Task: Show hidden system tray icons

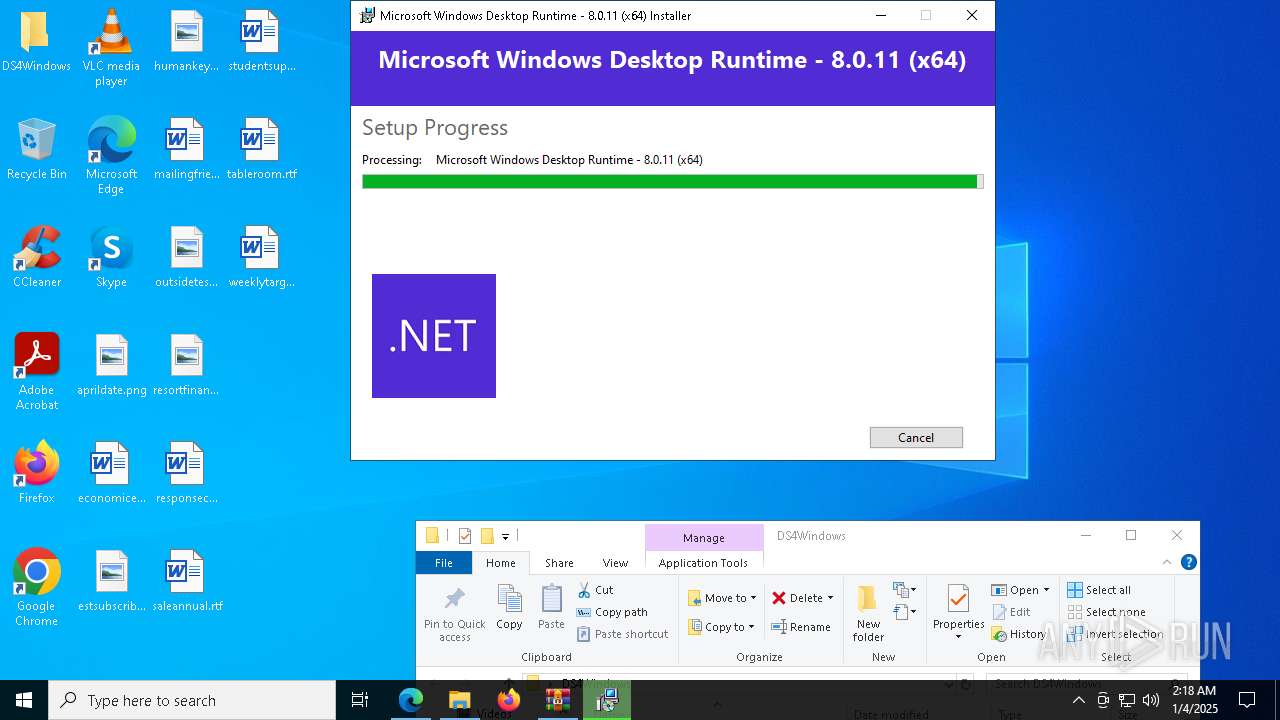Action: click(1078, 700)
